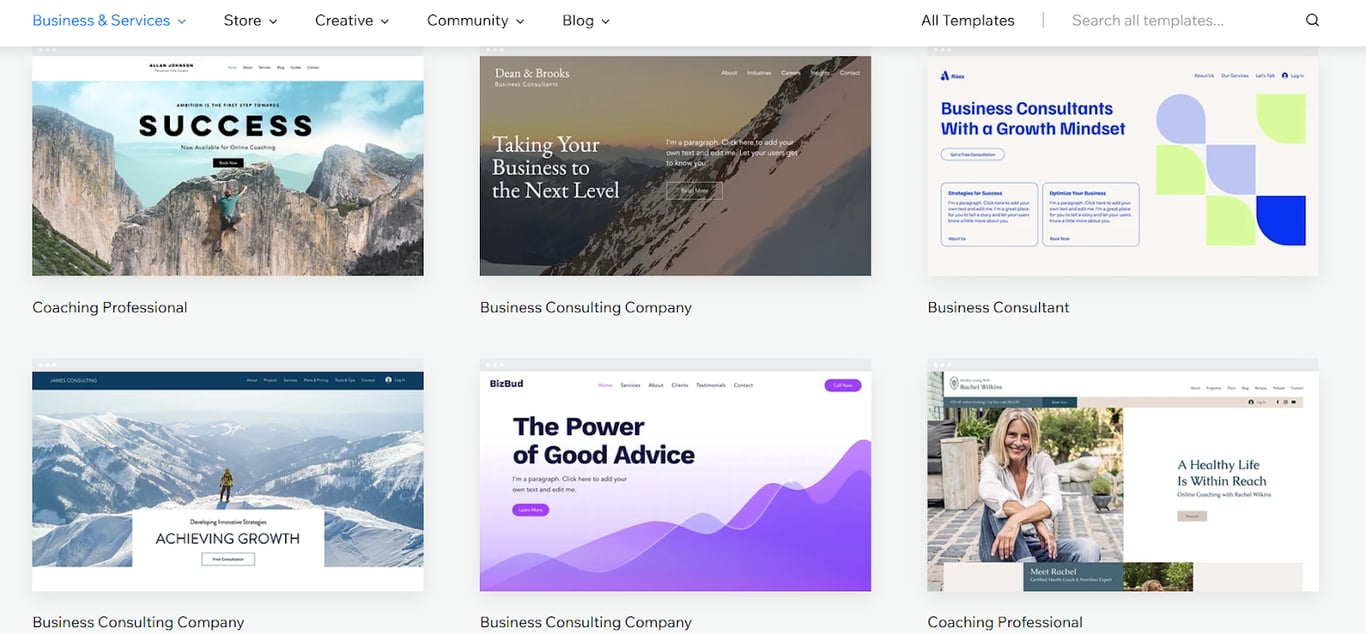The image size is (1366, 634).
Task: Expand the Business & Services dropdown
Action: tap(109, 20)
